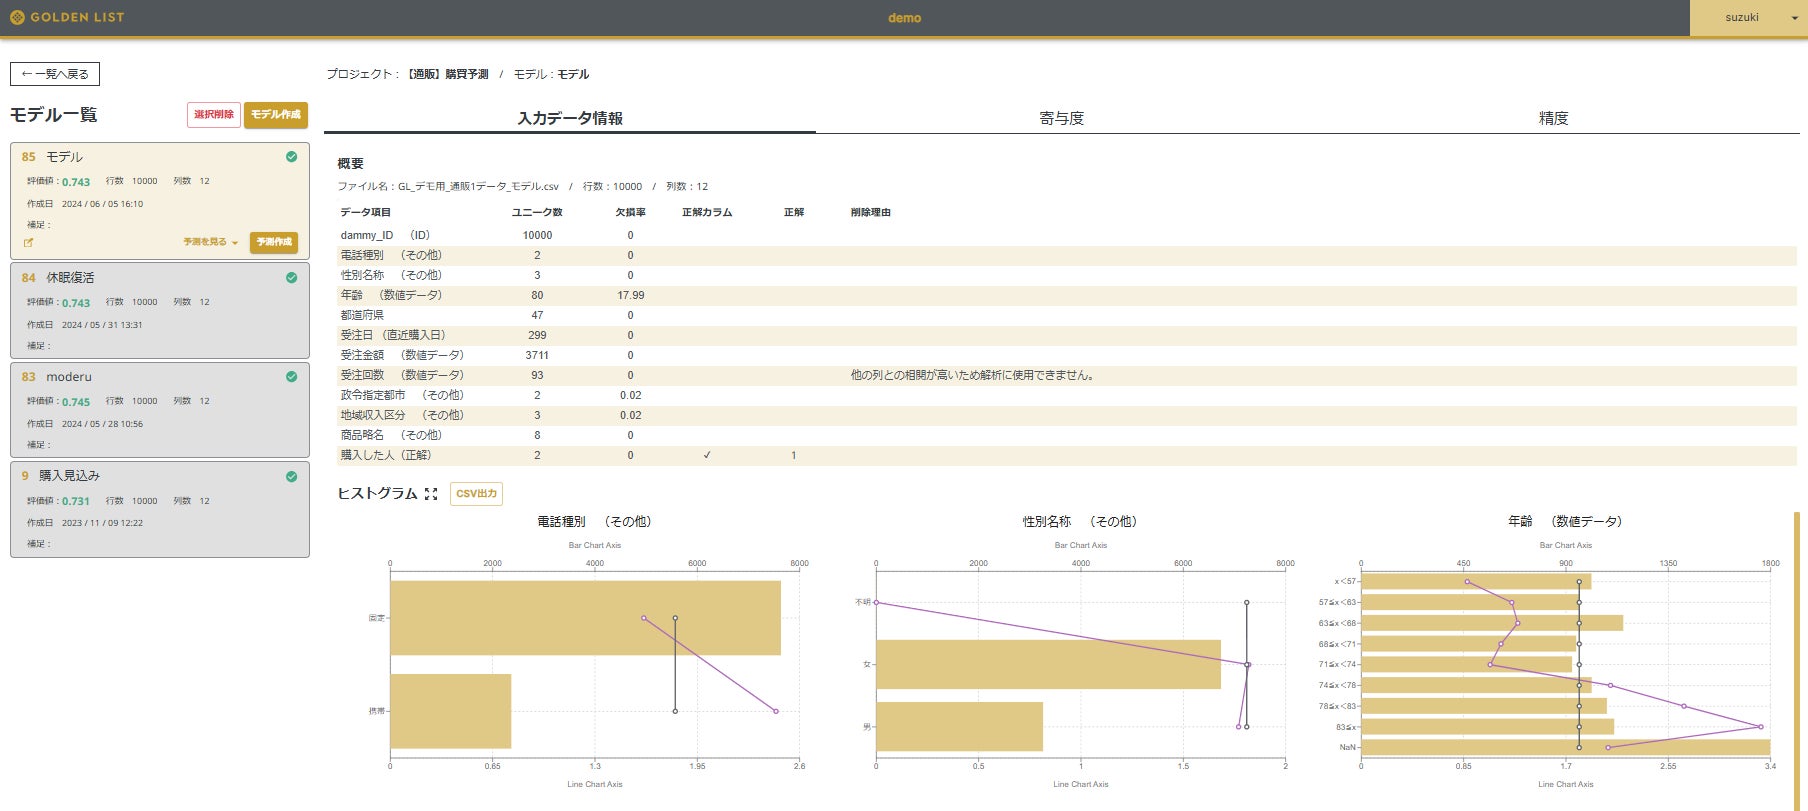1808x811 pixels.
Task: Click the 評価値 0.745 on moderu card
Action: [x=76, y=402]
